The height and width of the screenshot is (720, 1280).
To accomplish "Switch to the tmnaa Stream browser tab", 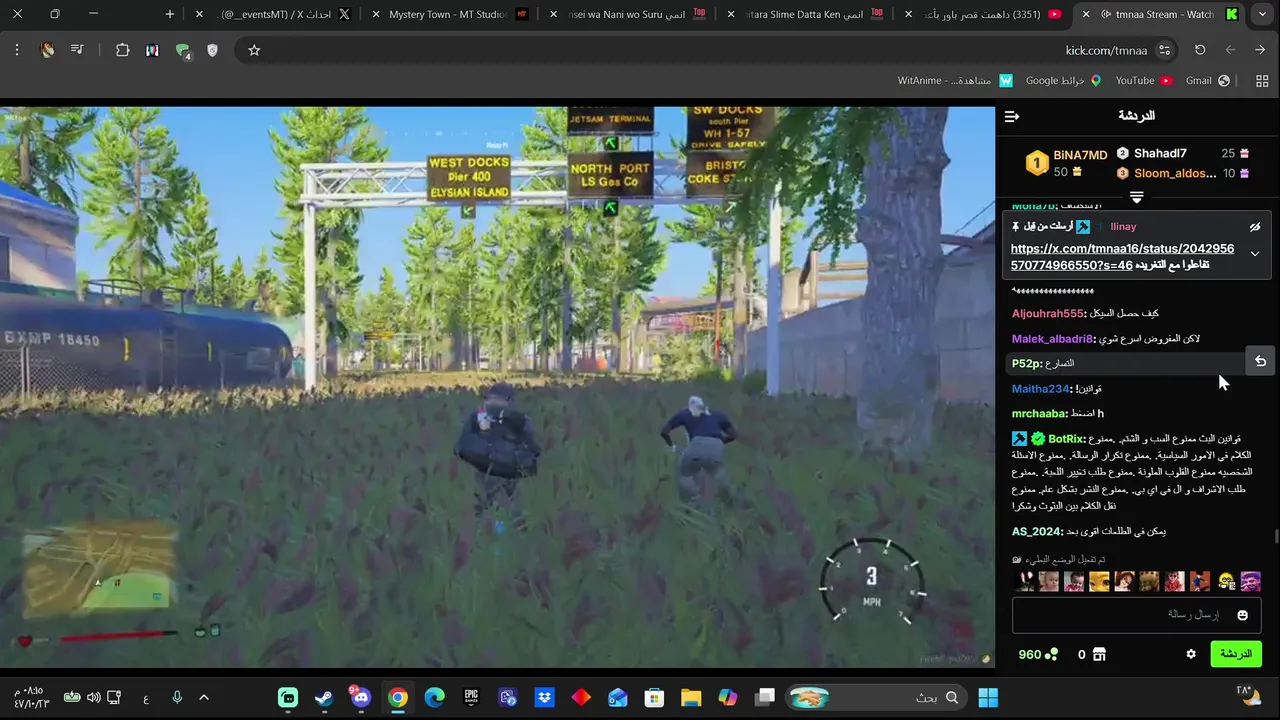I will pyautogui.click(x=1160, y=14).
